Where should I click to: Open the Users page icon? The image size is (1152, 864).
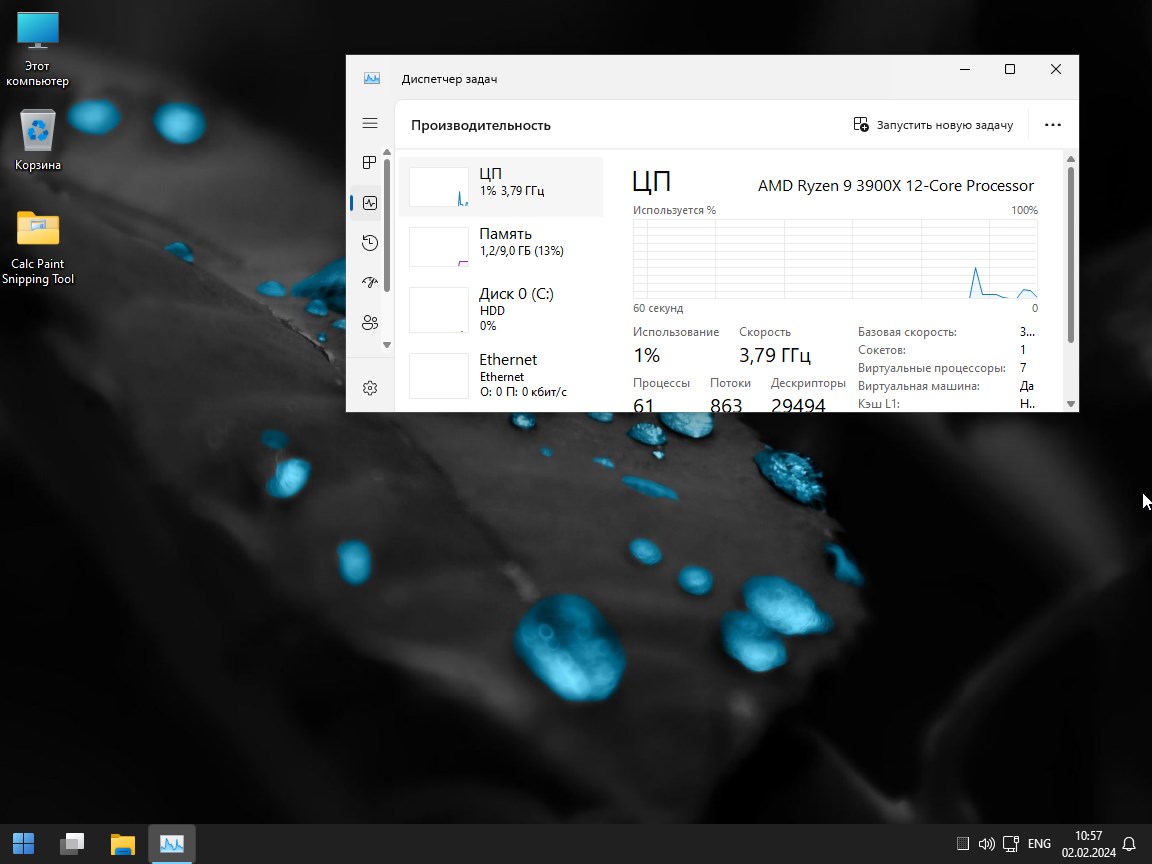pyautogui.click(x=370, y=322)
